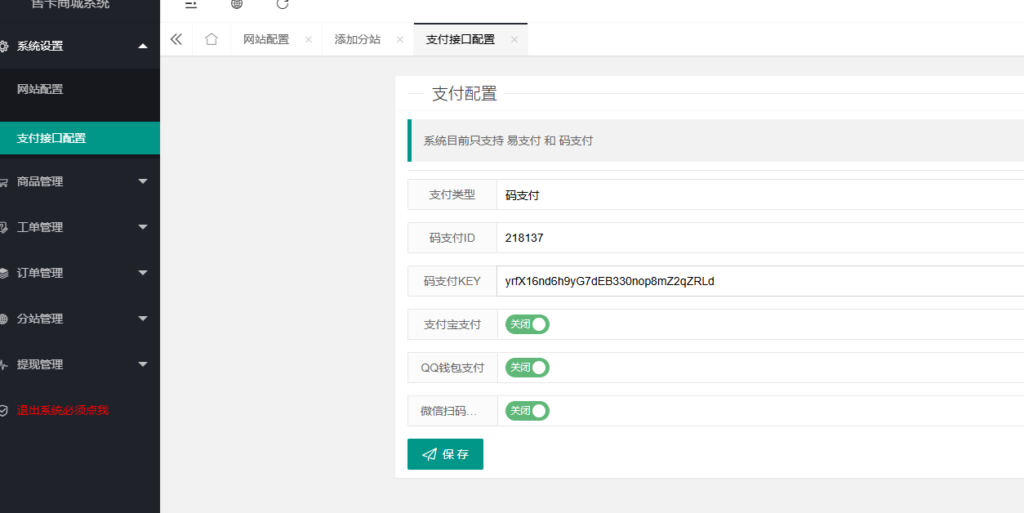Open 支付接口配置 in the sidebar

click(x=80, y=138)
